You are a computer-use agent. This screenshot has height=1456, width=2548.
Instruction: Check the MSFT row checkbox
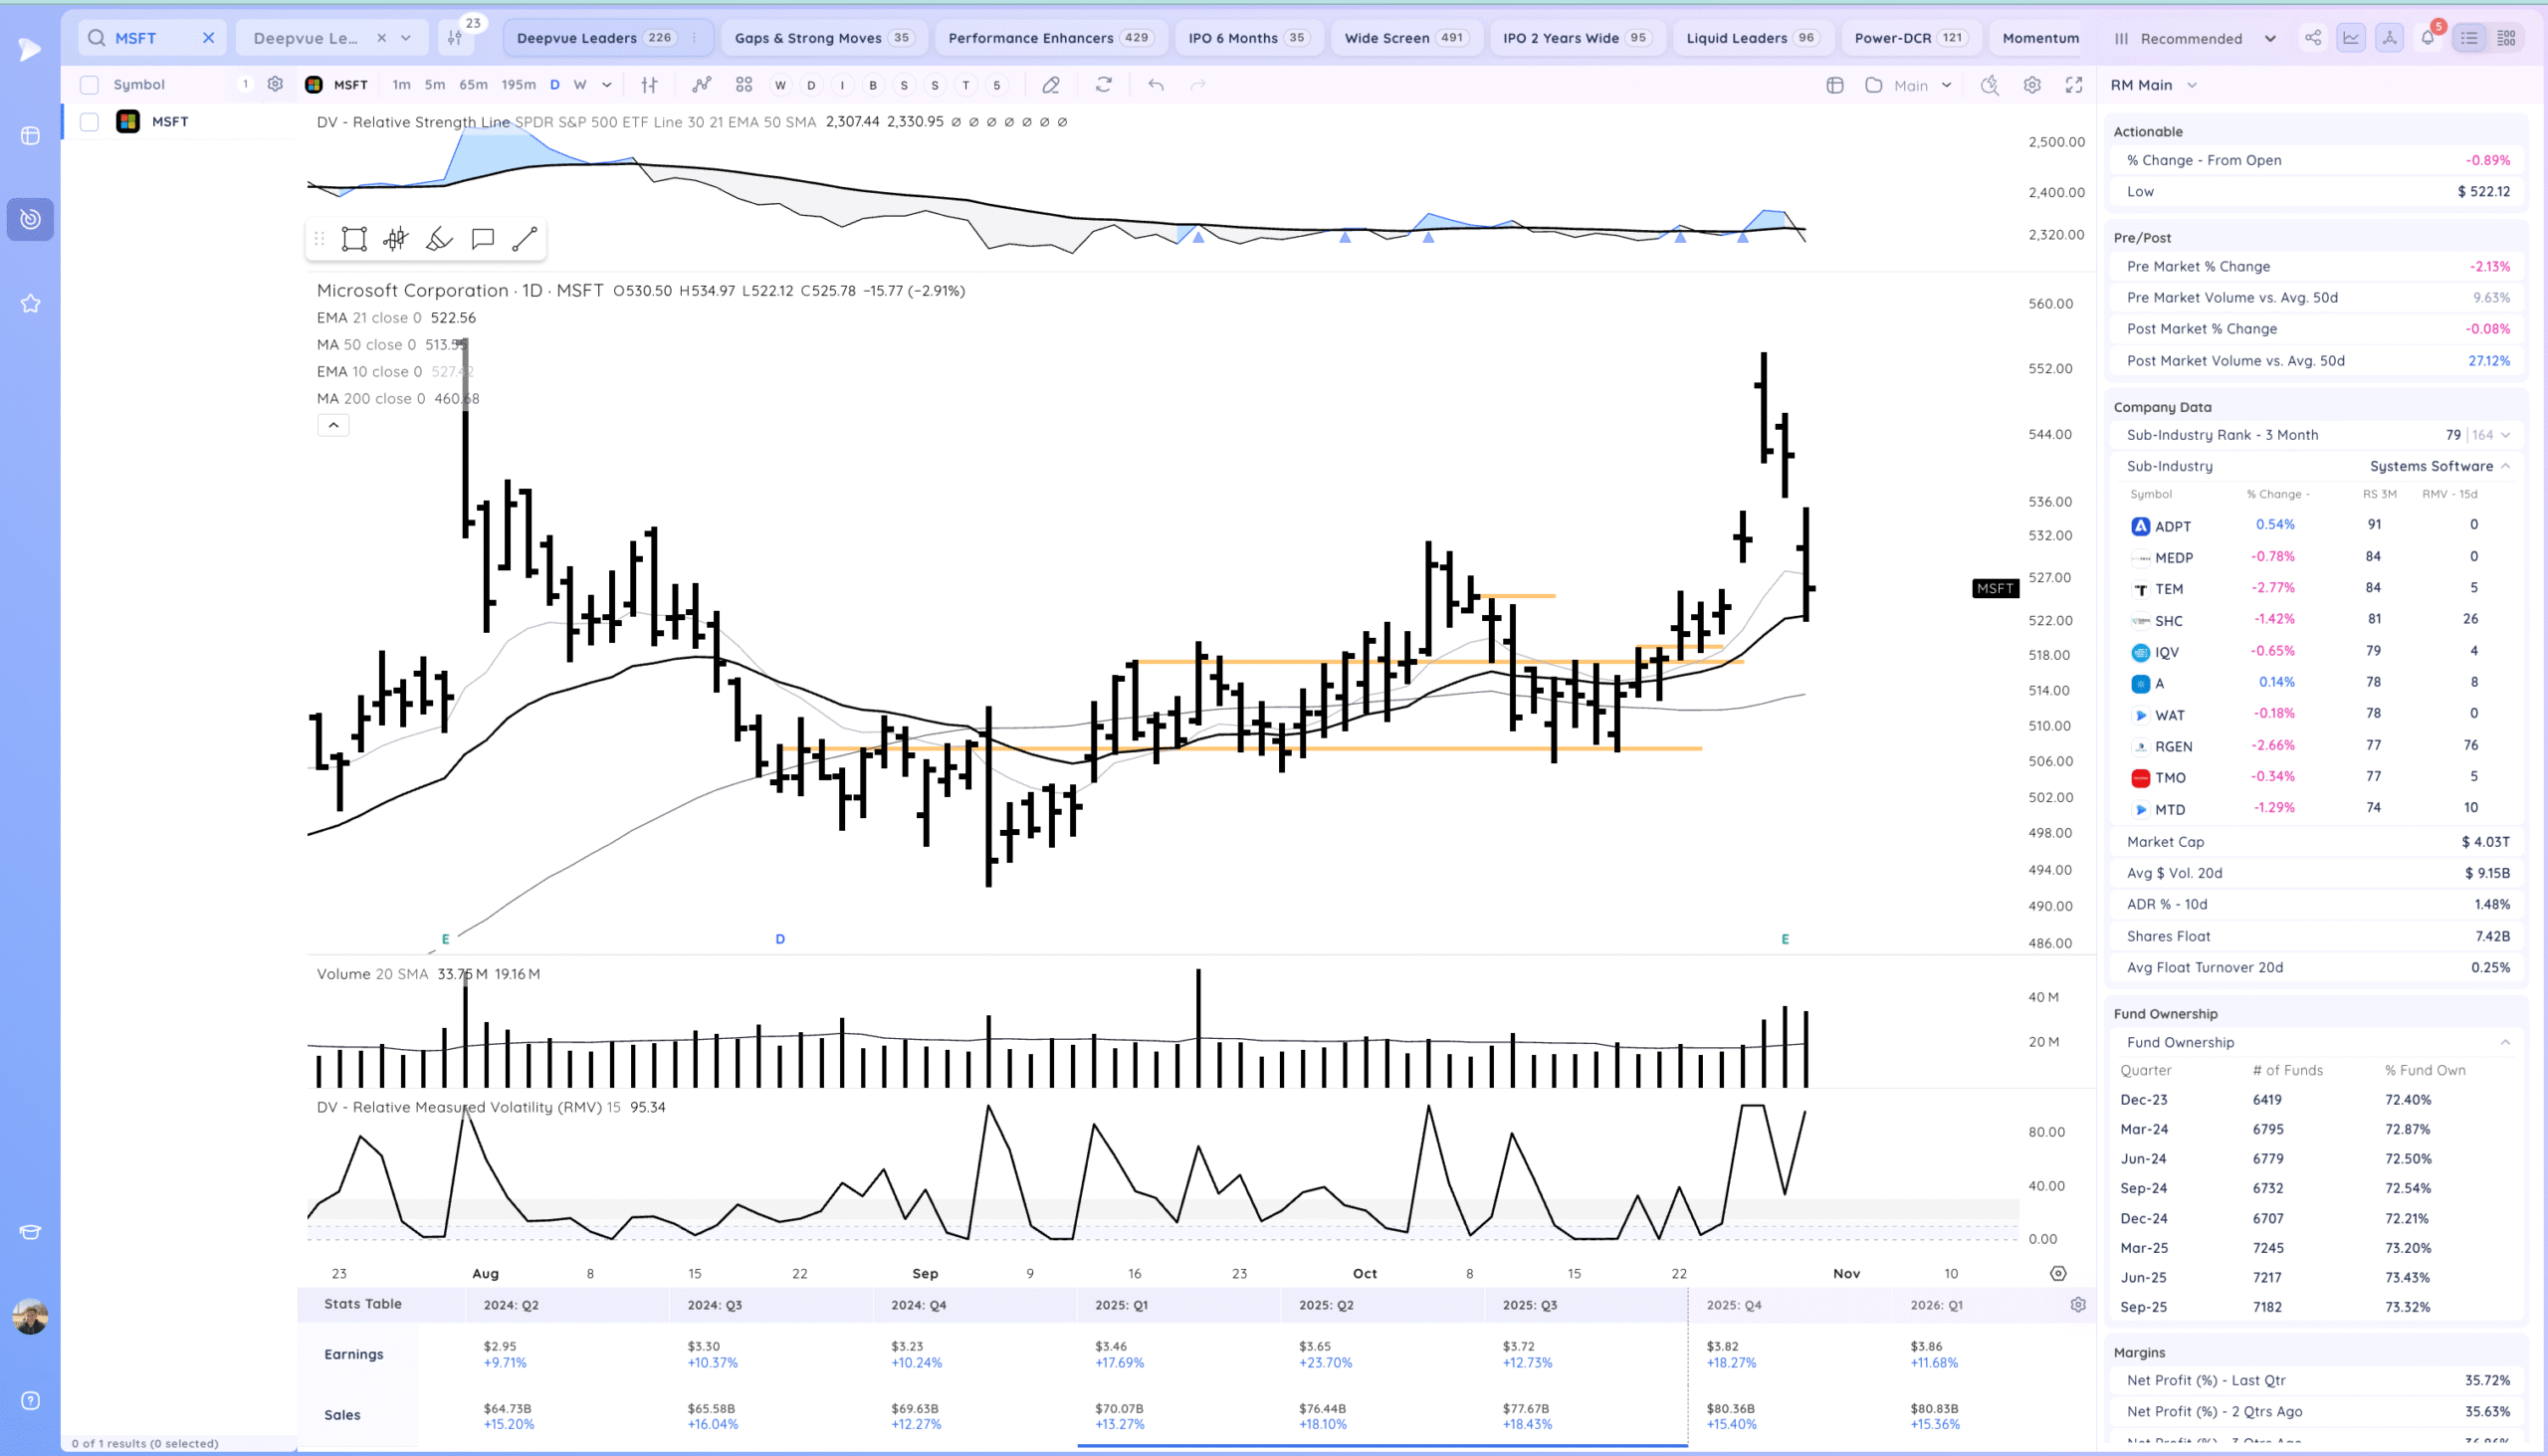pos(90,122)
